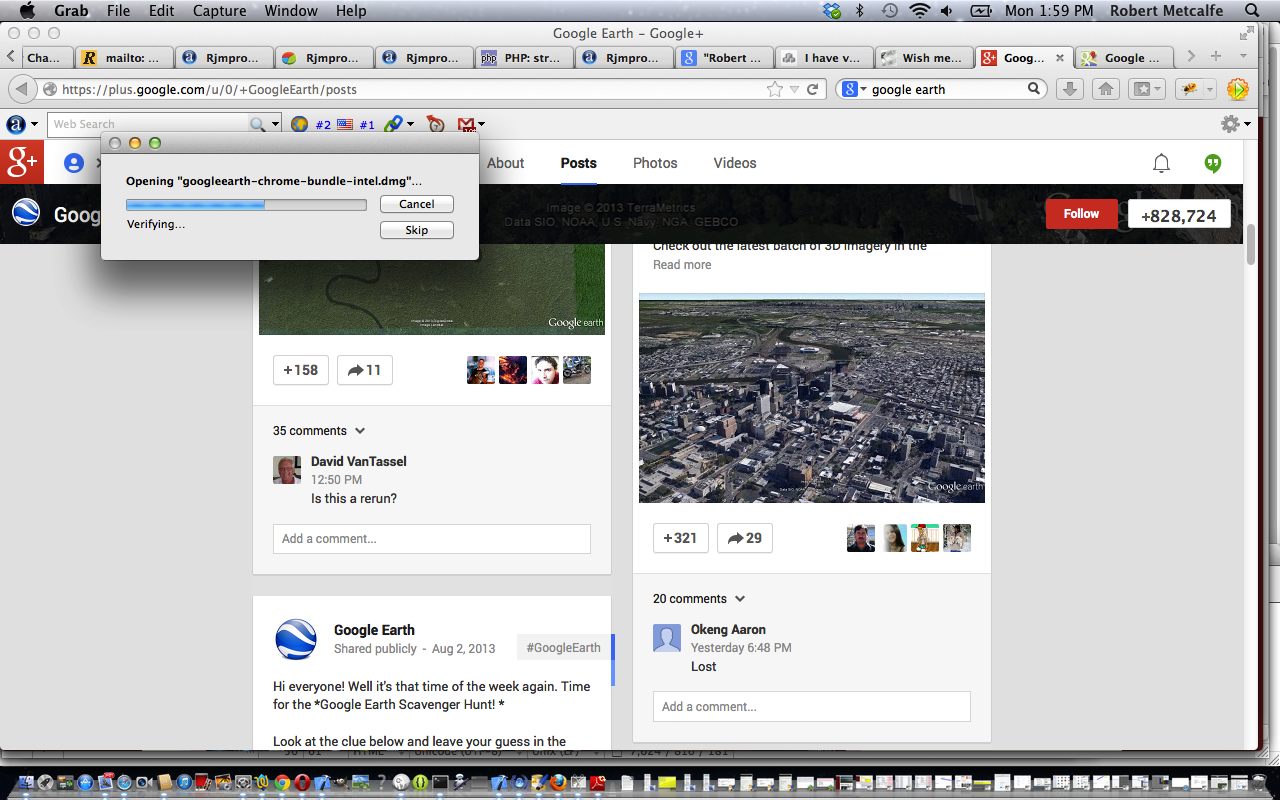1280x800 pixels.
Task: Open Hangouts chat icon
Action: (1212, 163)
